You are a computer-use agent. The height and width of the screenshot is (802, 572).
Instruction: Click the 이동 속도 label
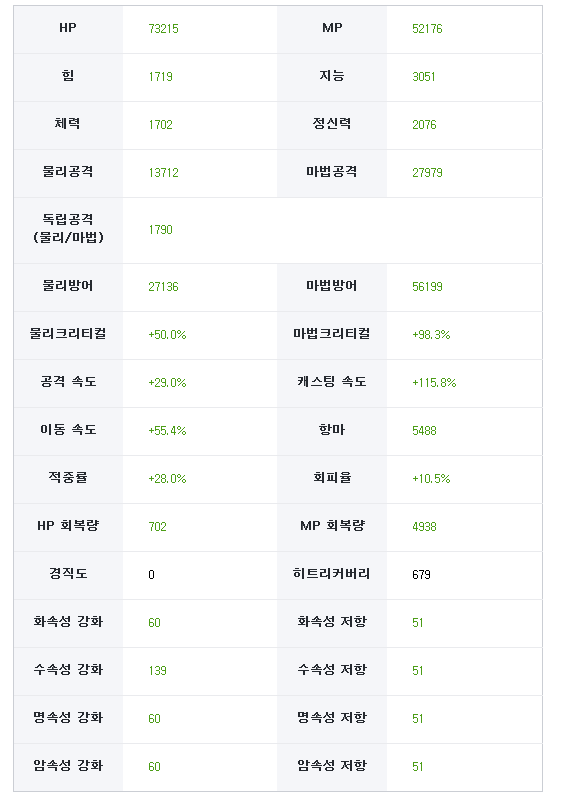point(68,430)
